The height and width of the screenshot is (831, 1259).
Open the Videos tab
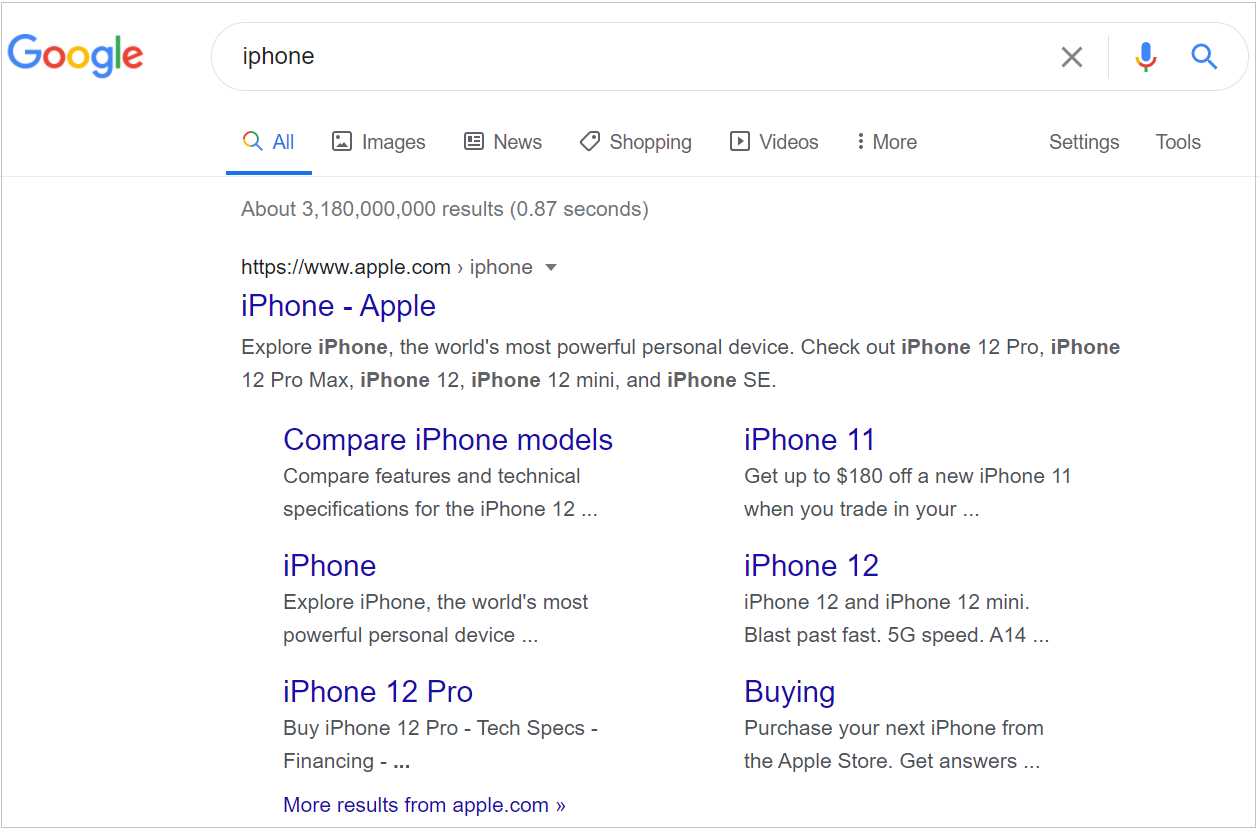[x=774, y=142]
